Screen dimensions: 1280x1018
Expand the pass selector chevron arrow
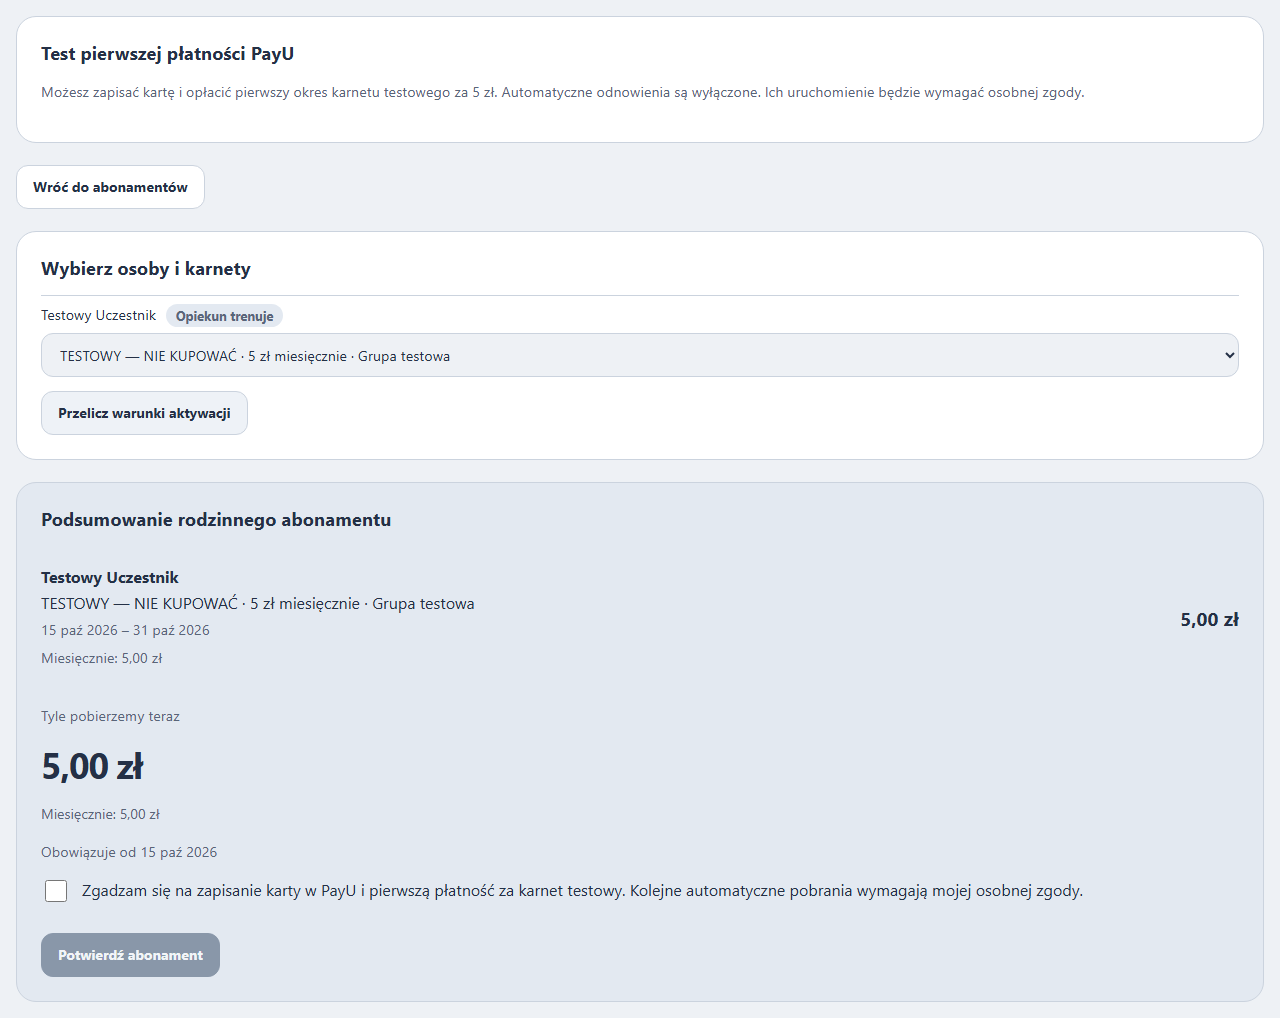tap(1229, 355)
